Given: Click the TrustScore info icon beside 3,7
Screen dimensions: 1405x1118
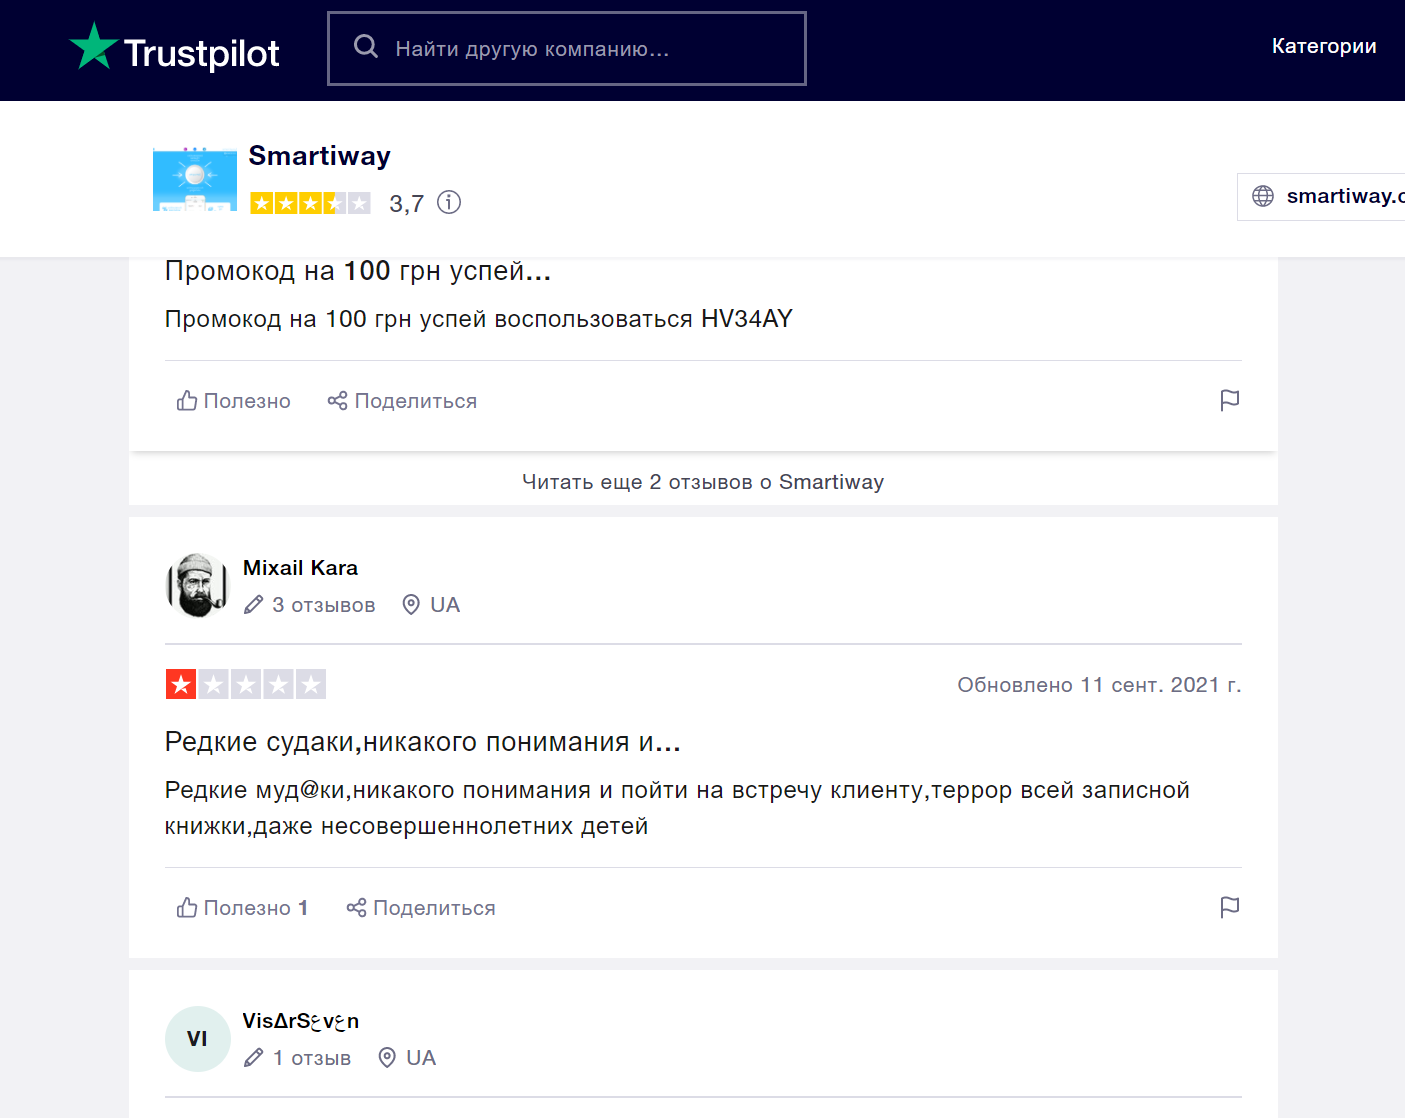Looking at the screenshot, I should pyautogui.click(x=449, y=203).
